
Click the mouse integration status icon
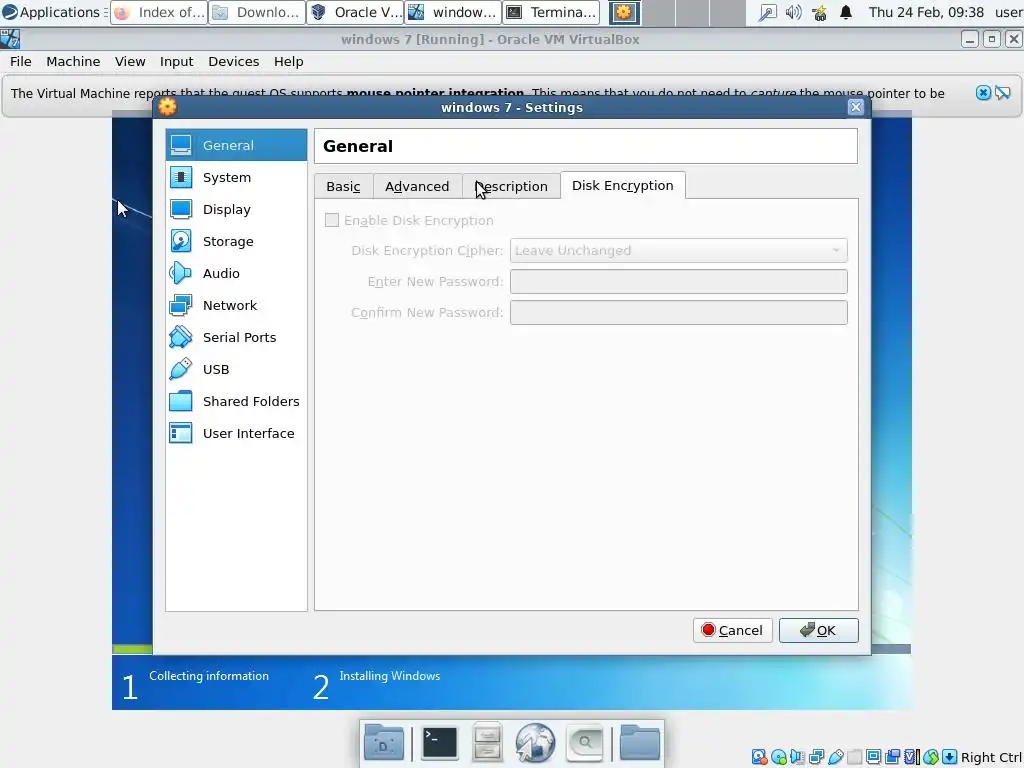(931, 757)
